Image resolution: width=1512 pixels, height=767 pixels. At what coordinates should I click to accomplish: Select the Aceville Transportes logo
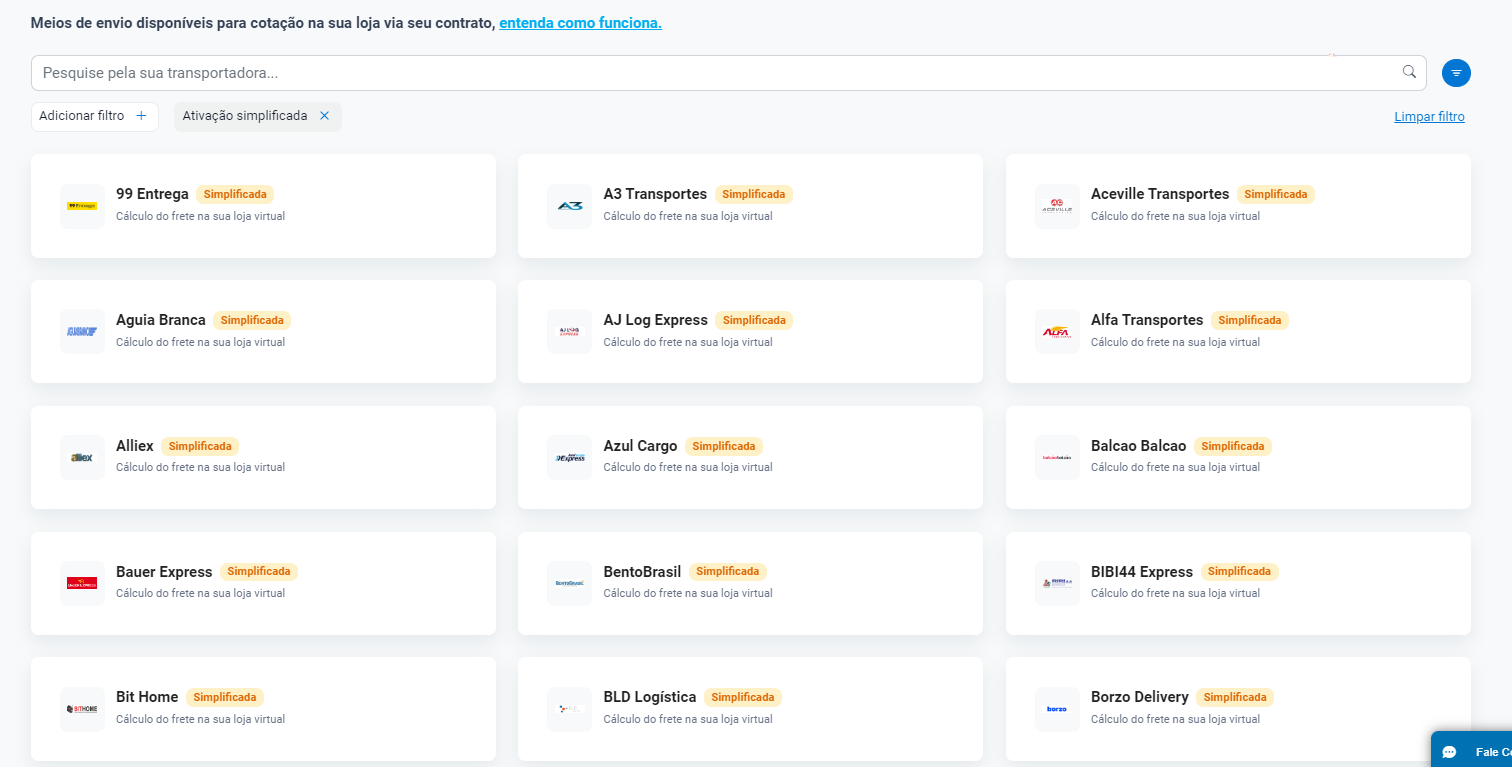[x=1057, y=206]
